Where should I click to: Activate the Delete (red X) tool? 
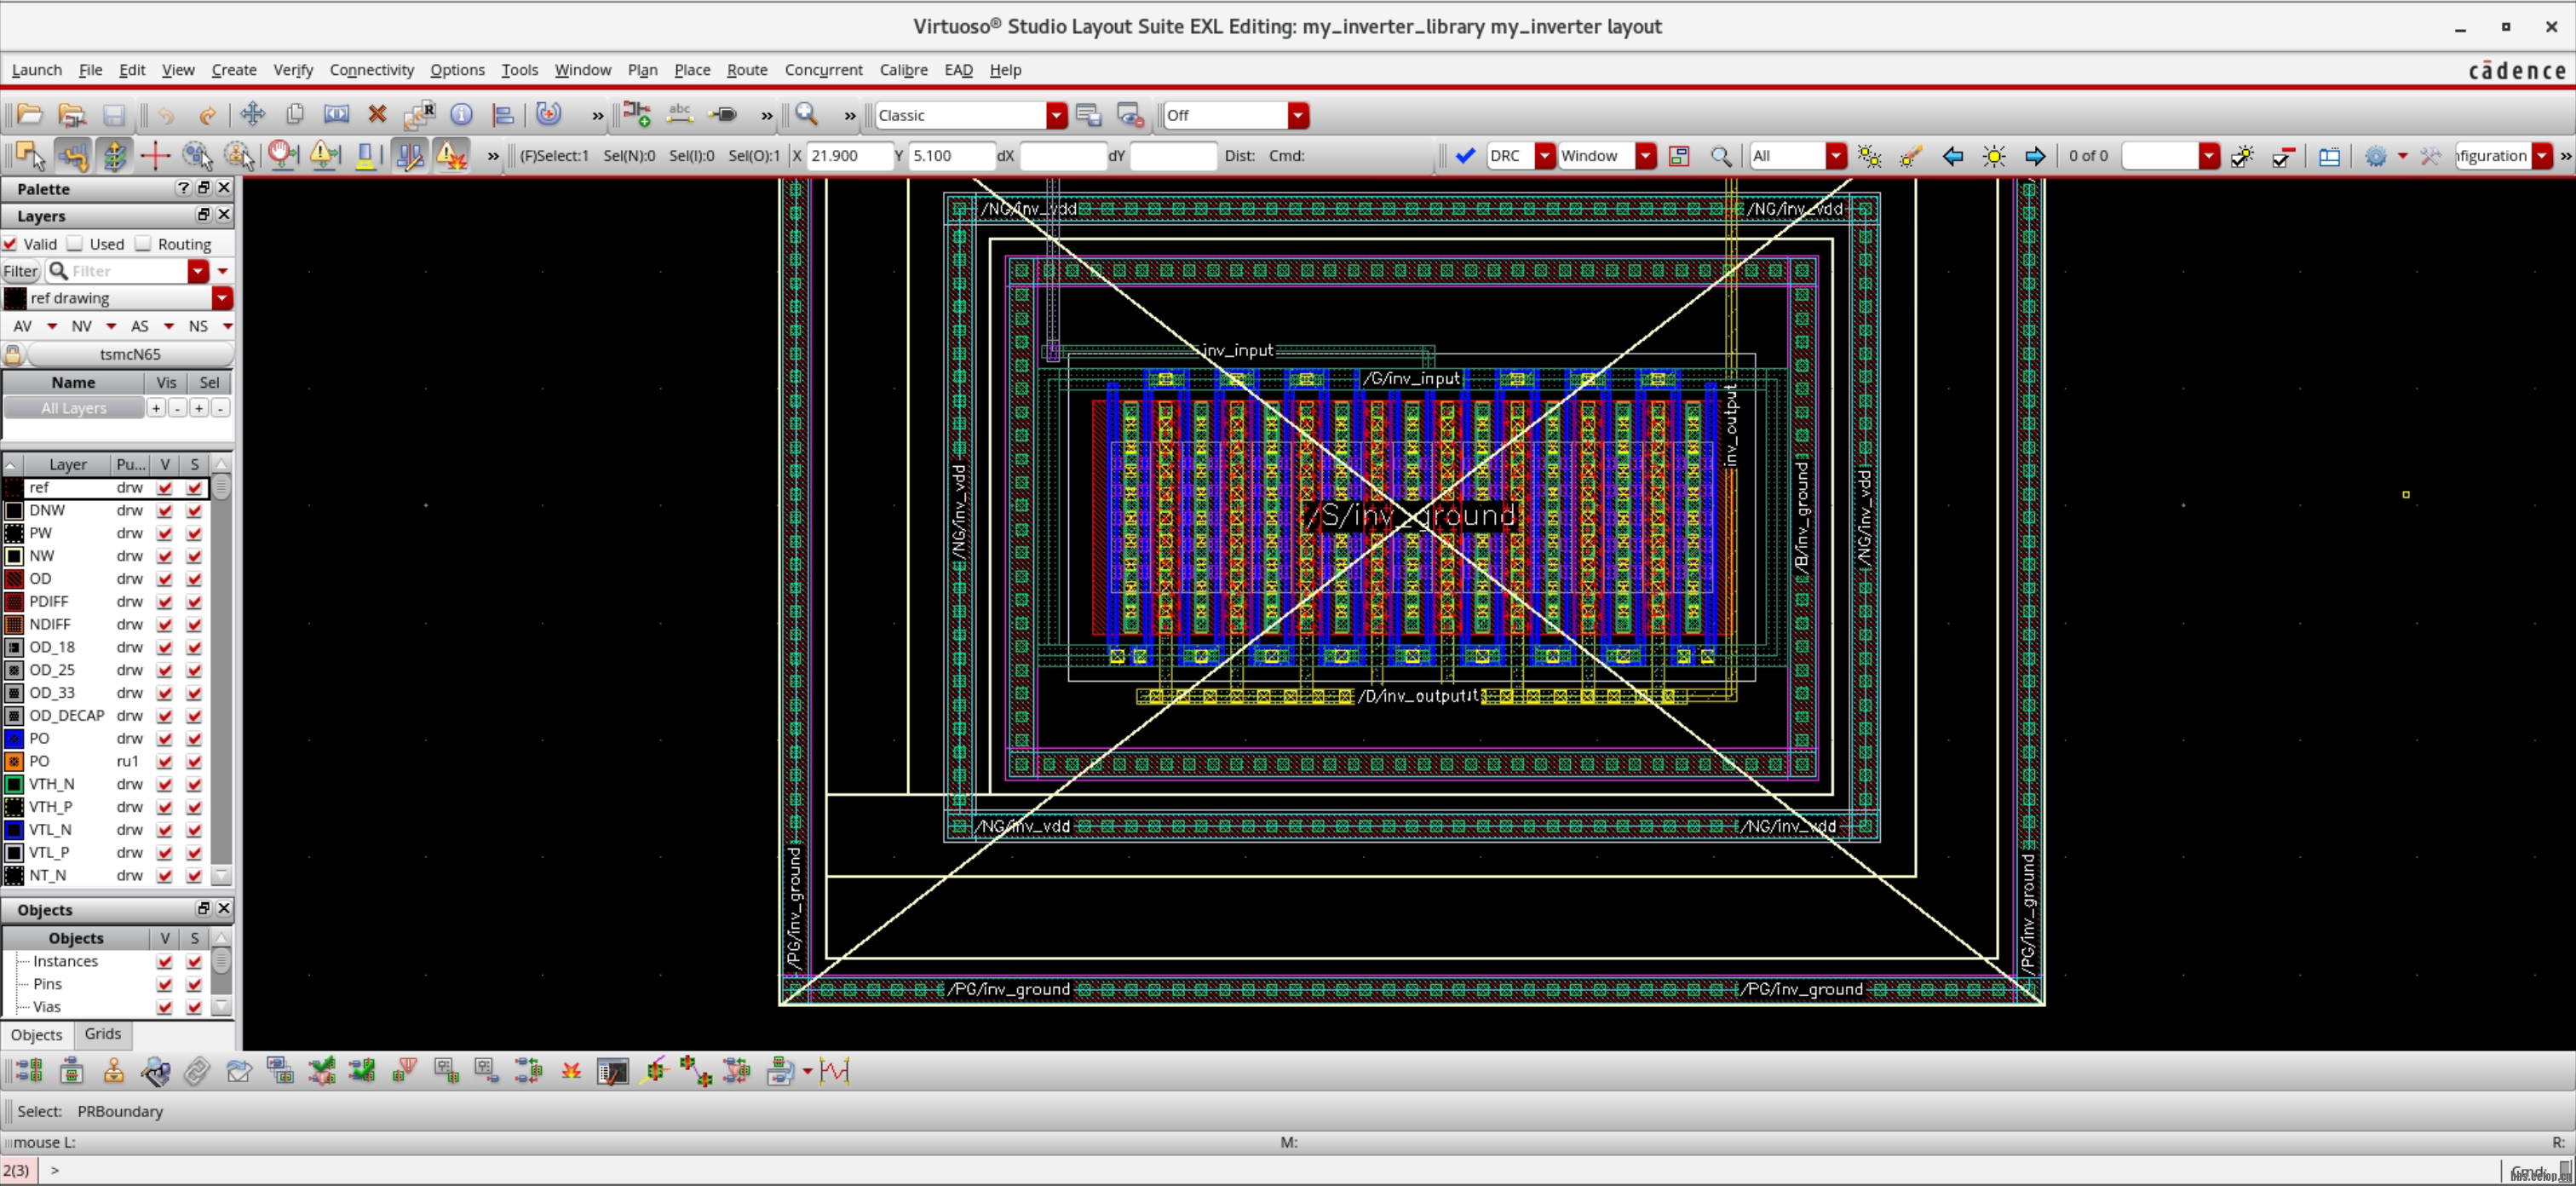377,115
